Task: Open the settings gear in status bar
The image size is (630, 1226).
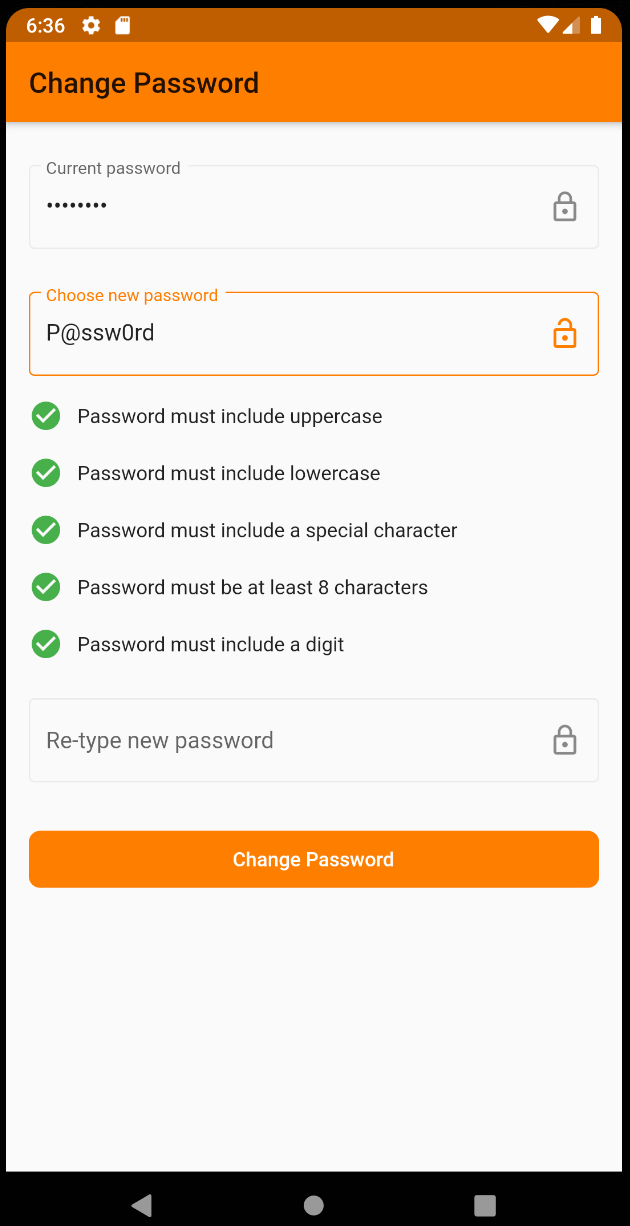Action: 90,25
